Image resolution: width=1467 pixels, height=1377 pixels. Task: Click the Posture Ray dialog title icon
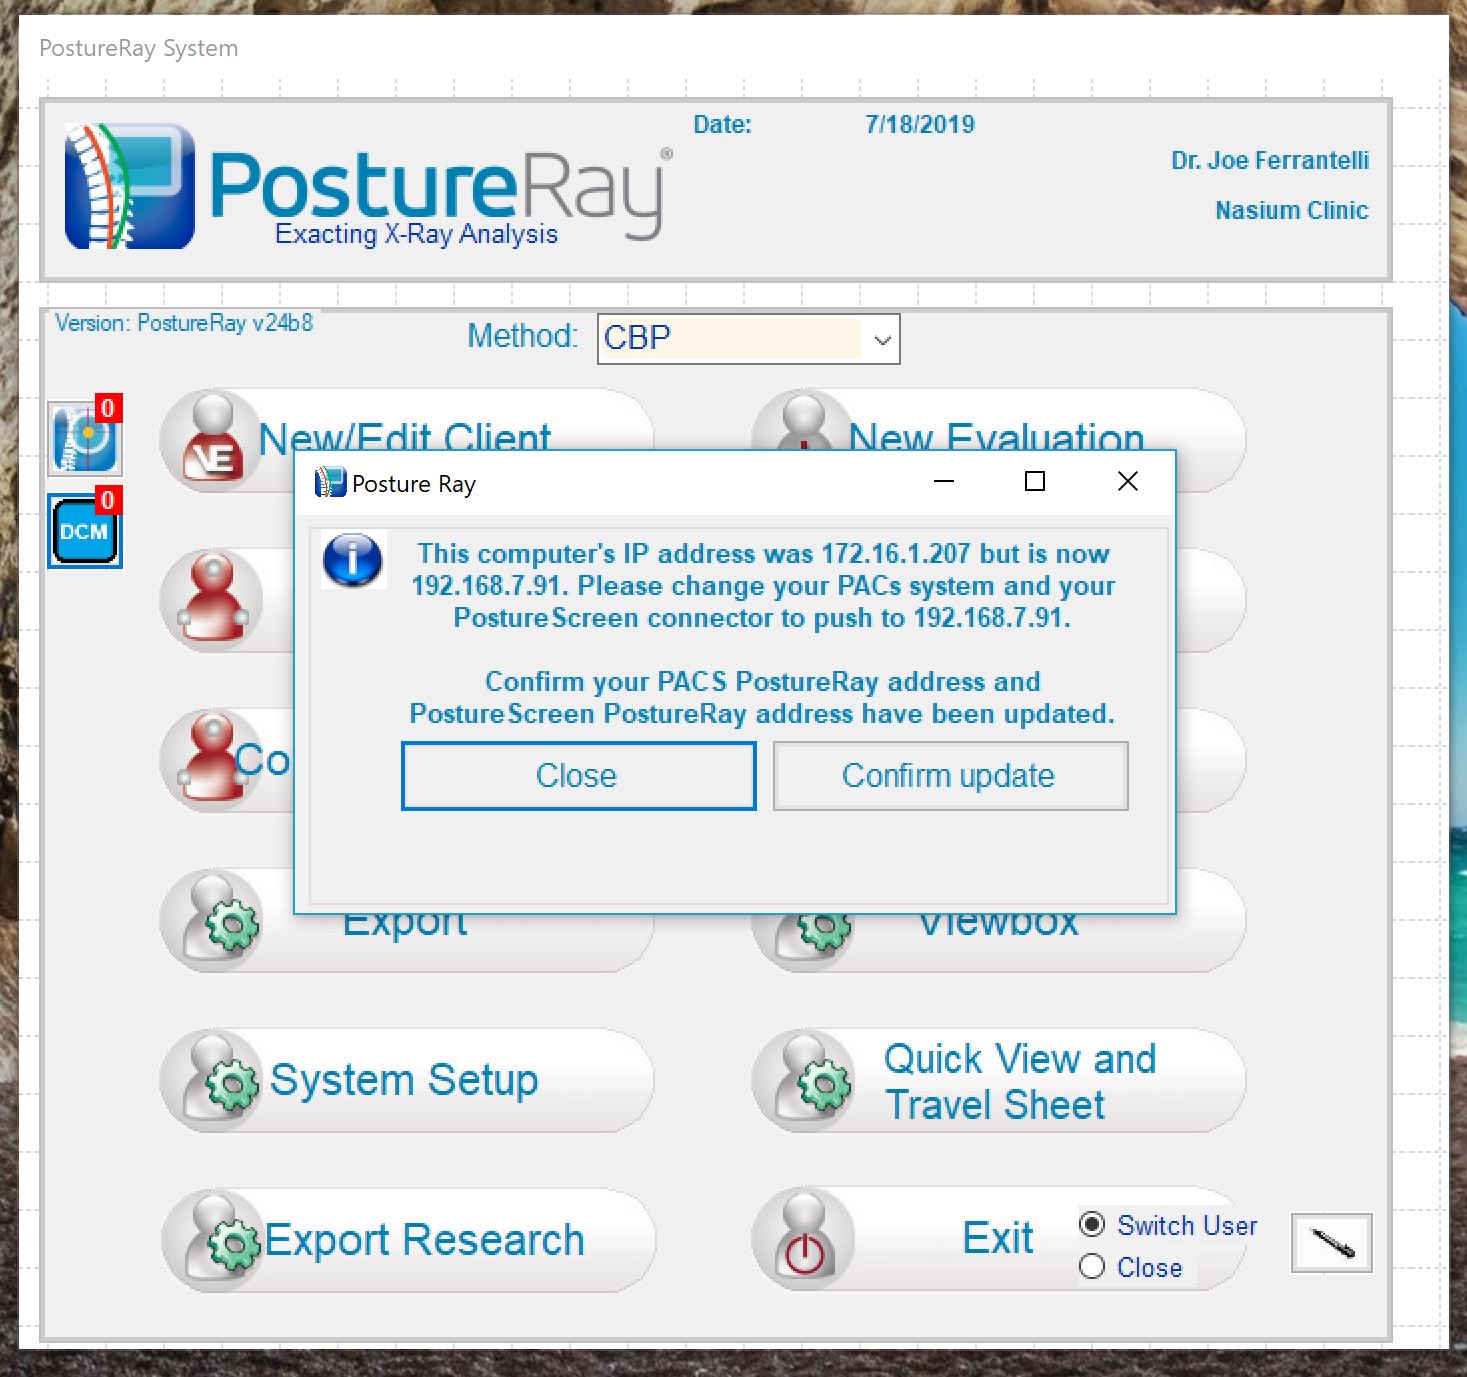(330, 483)
